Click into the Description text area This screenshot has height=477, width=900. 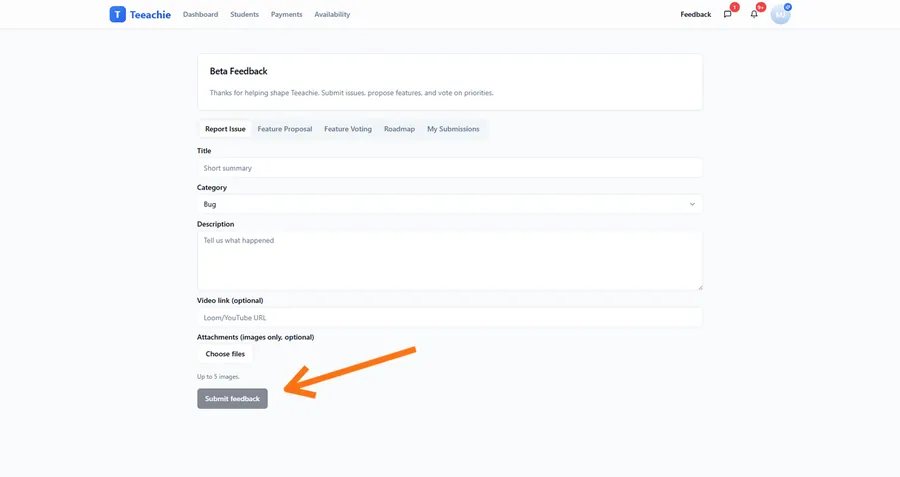tap(449, 260)
